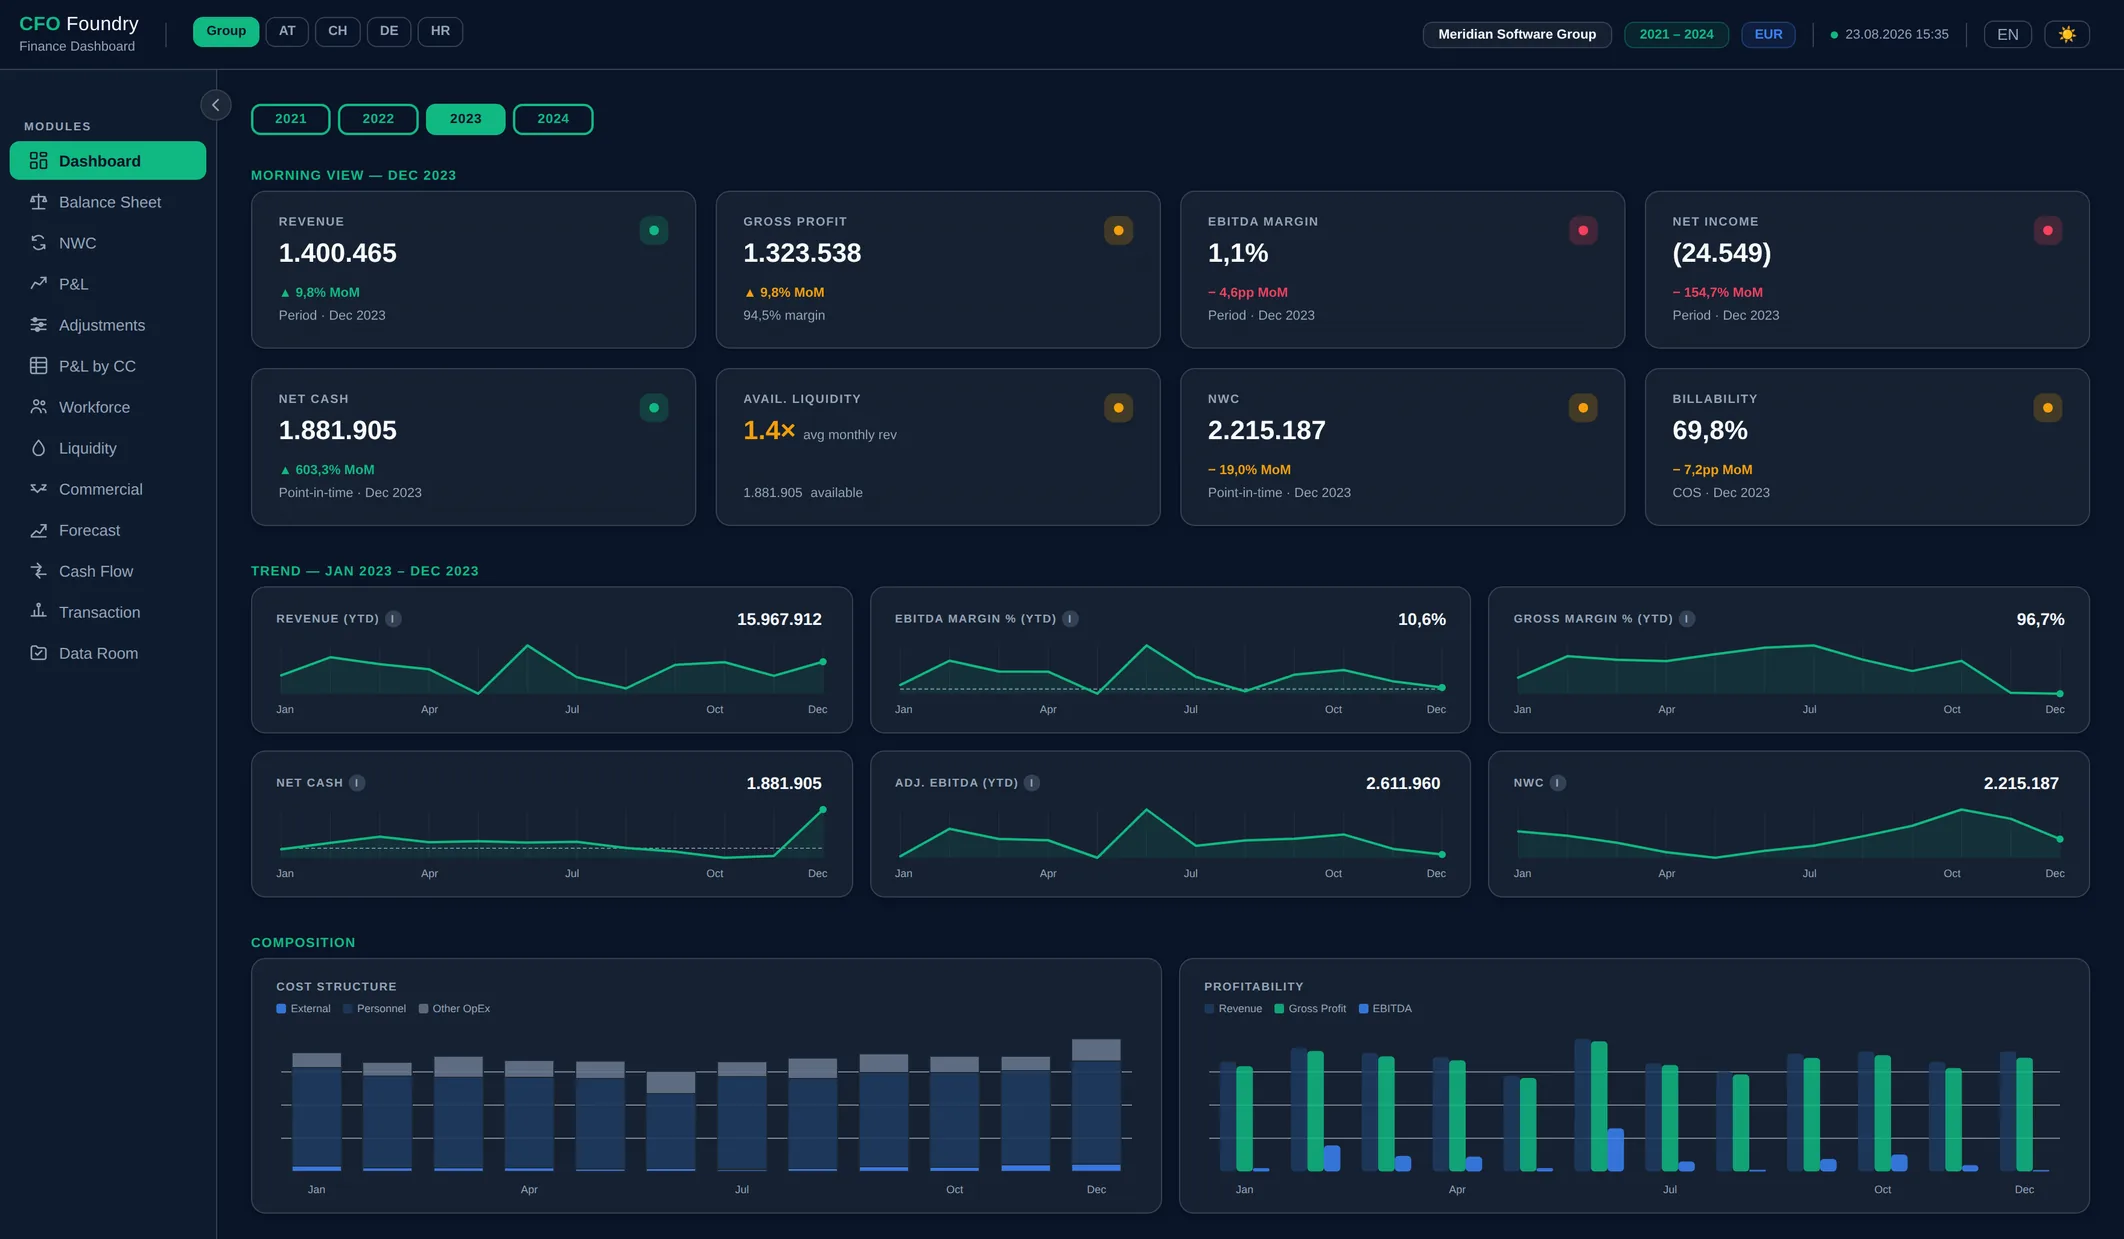Click the P&L trend arrow icon
The height and width of the screenshot is (1239, 2124).
coord(38,284)
